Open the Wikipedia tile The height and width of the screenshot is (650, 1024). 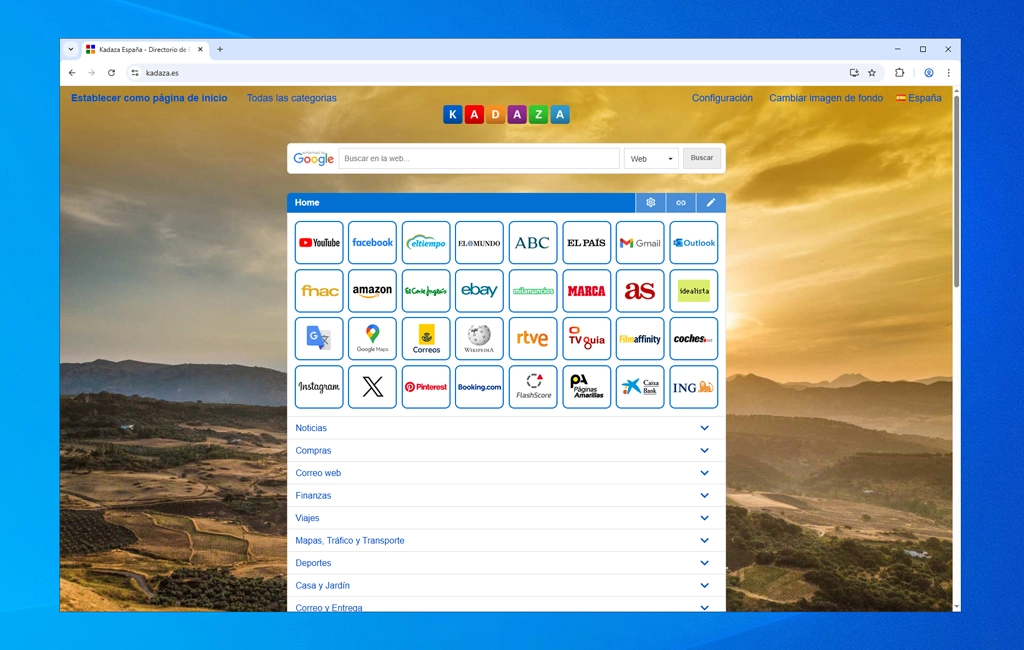pyautogui.click(x=479, y=338)
